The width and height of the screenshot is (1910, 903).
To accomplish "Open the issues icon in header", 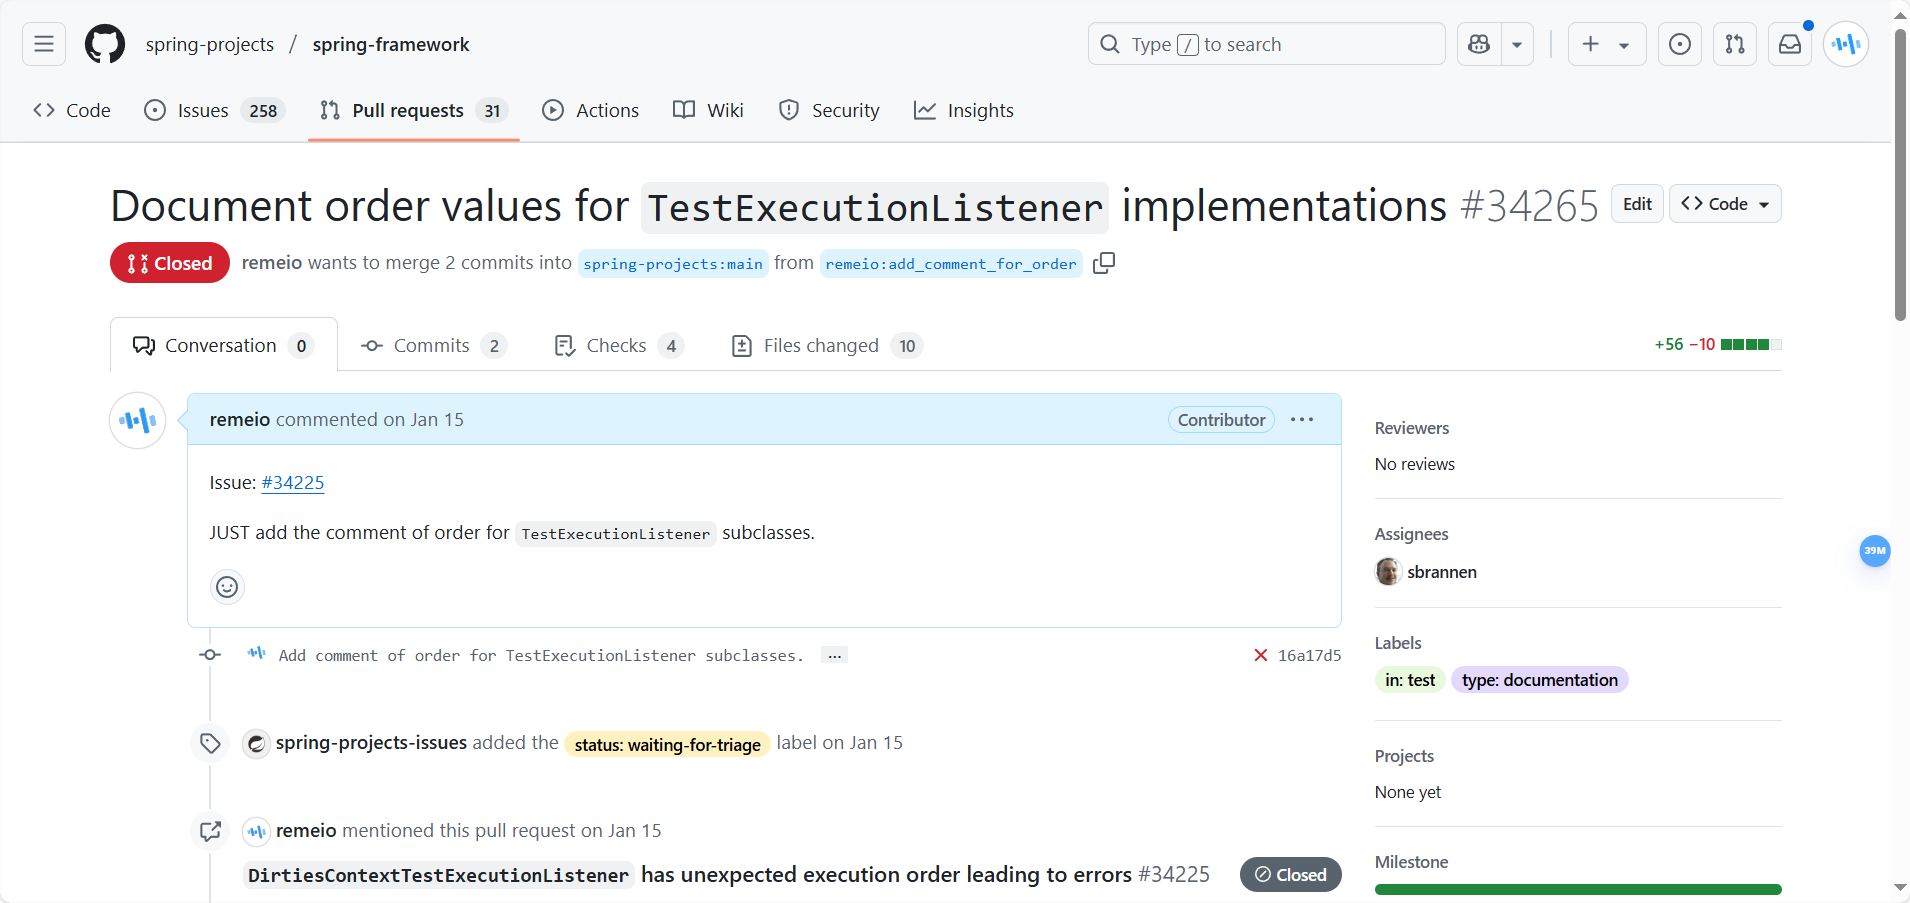I will pyautogui.click(x=1680, y=44).
